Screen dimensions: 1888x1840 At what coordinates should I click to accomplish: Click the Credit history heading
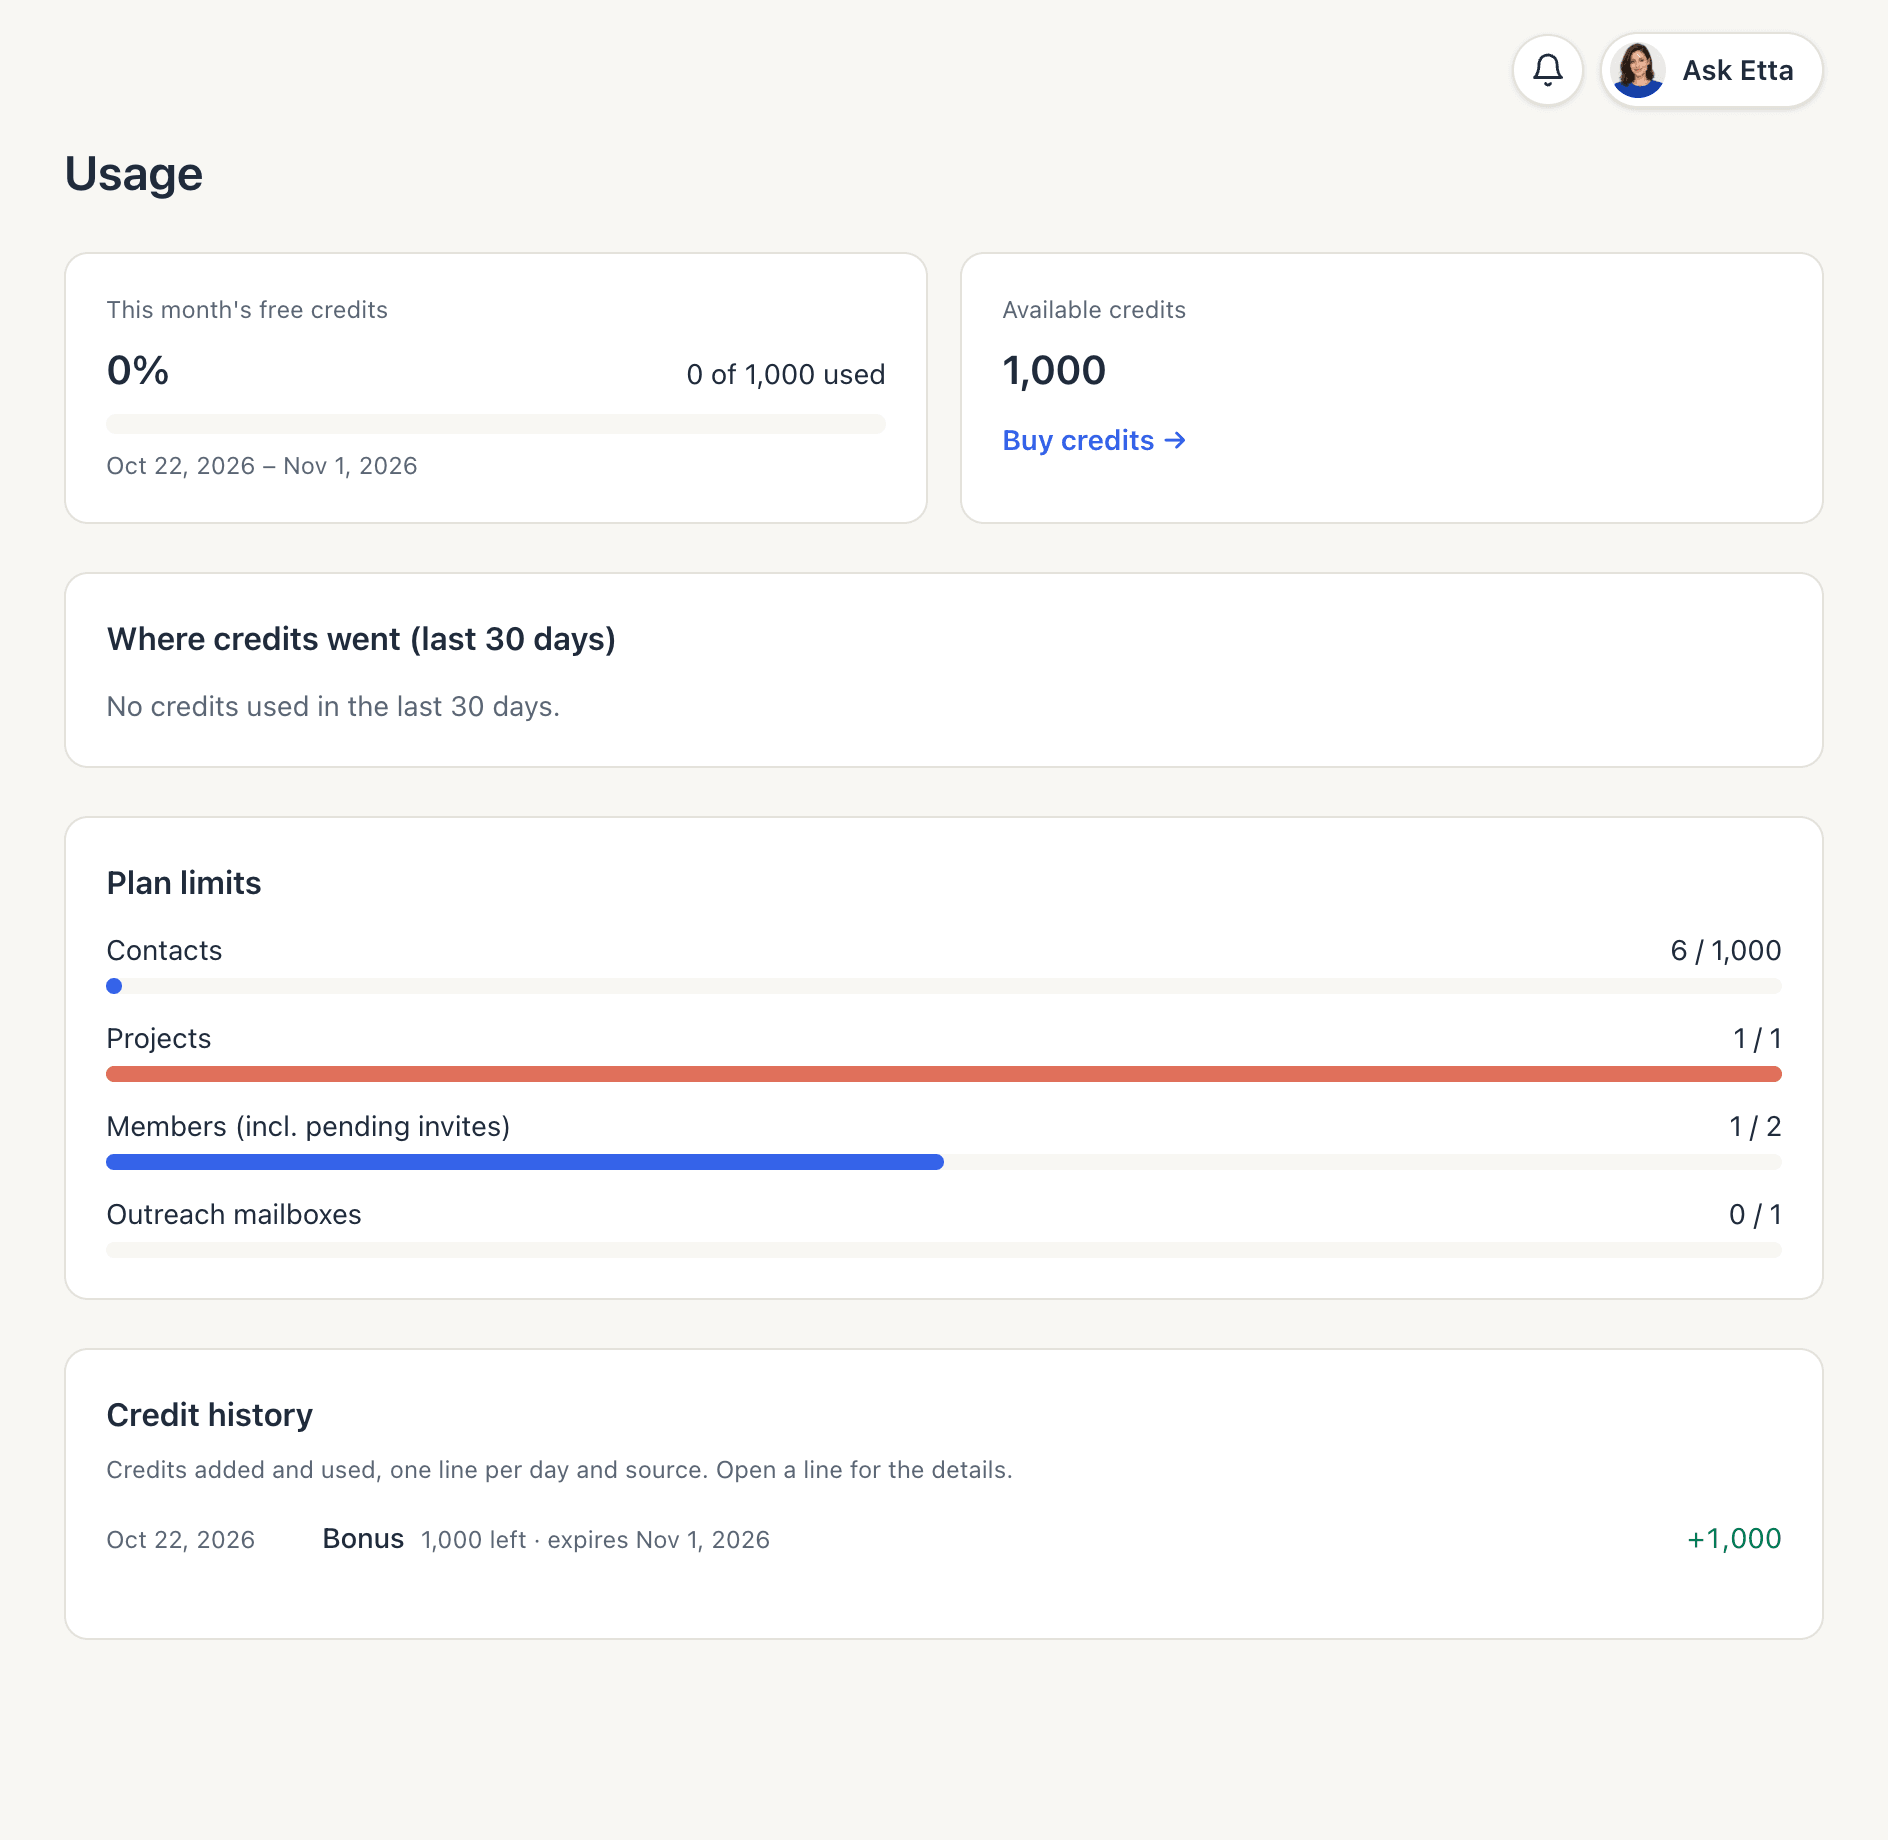pos(210,1415)
